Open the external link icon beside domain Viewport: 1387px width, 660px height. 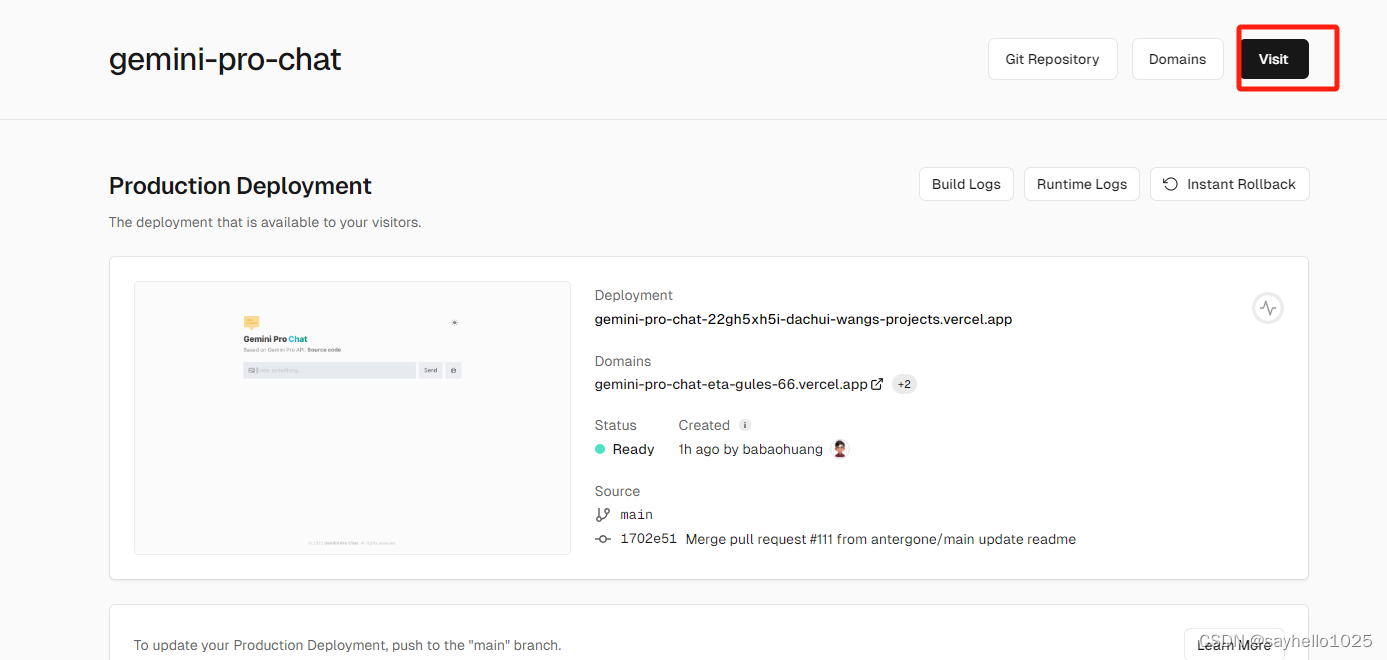click(877, 384)
